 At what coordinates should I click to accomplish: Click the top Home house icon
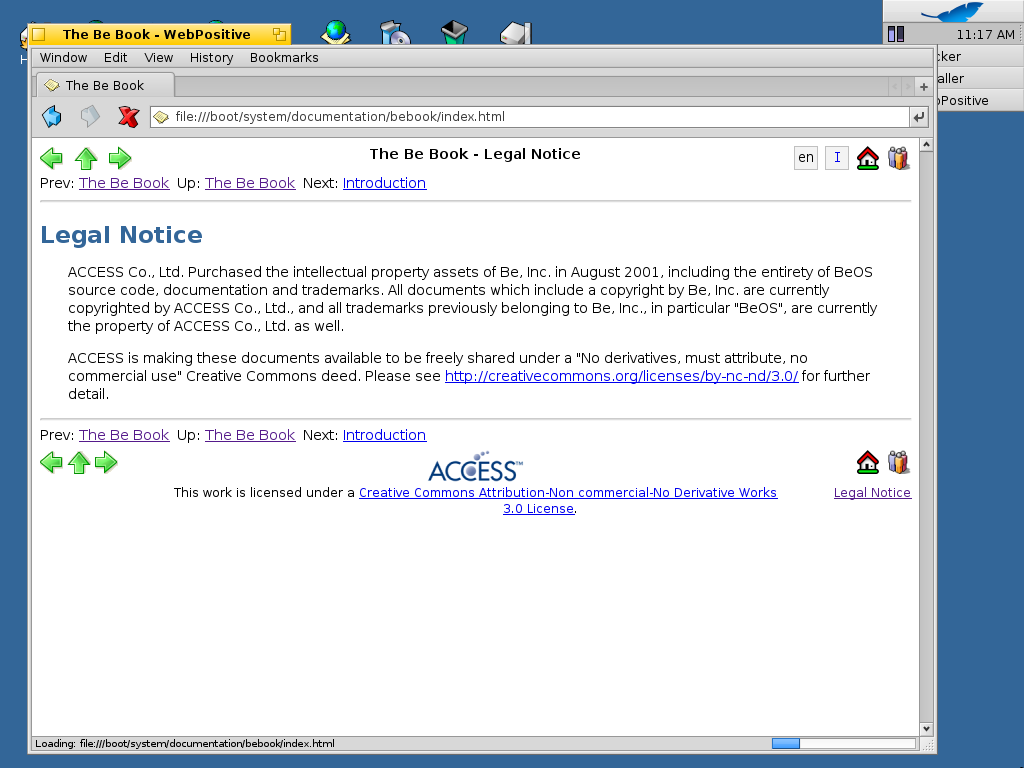tap(867, 158)
